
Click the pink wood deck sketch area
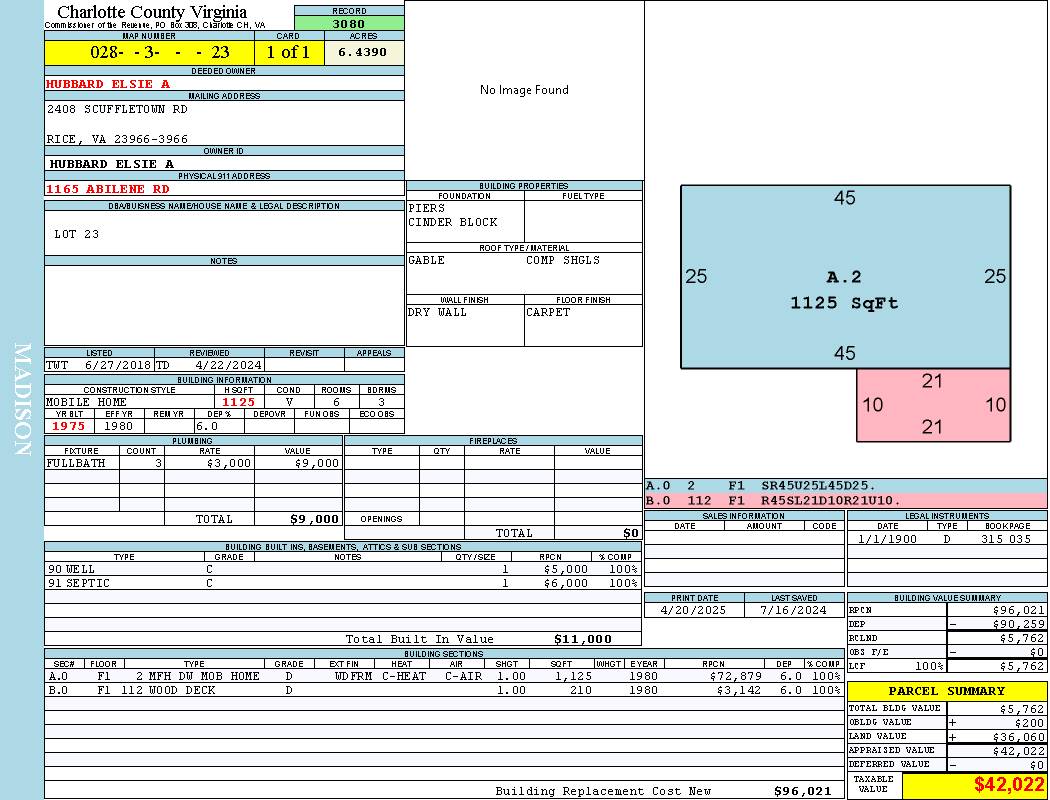pos(932,405)
